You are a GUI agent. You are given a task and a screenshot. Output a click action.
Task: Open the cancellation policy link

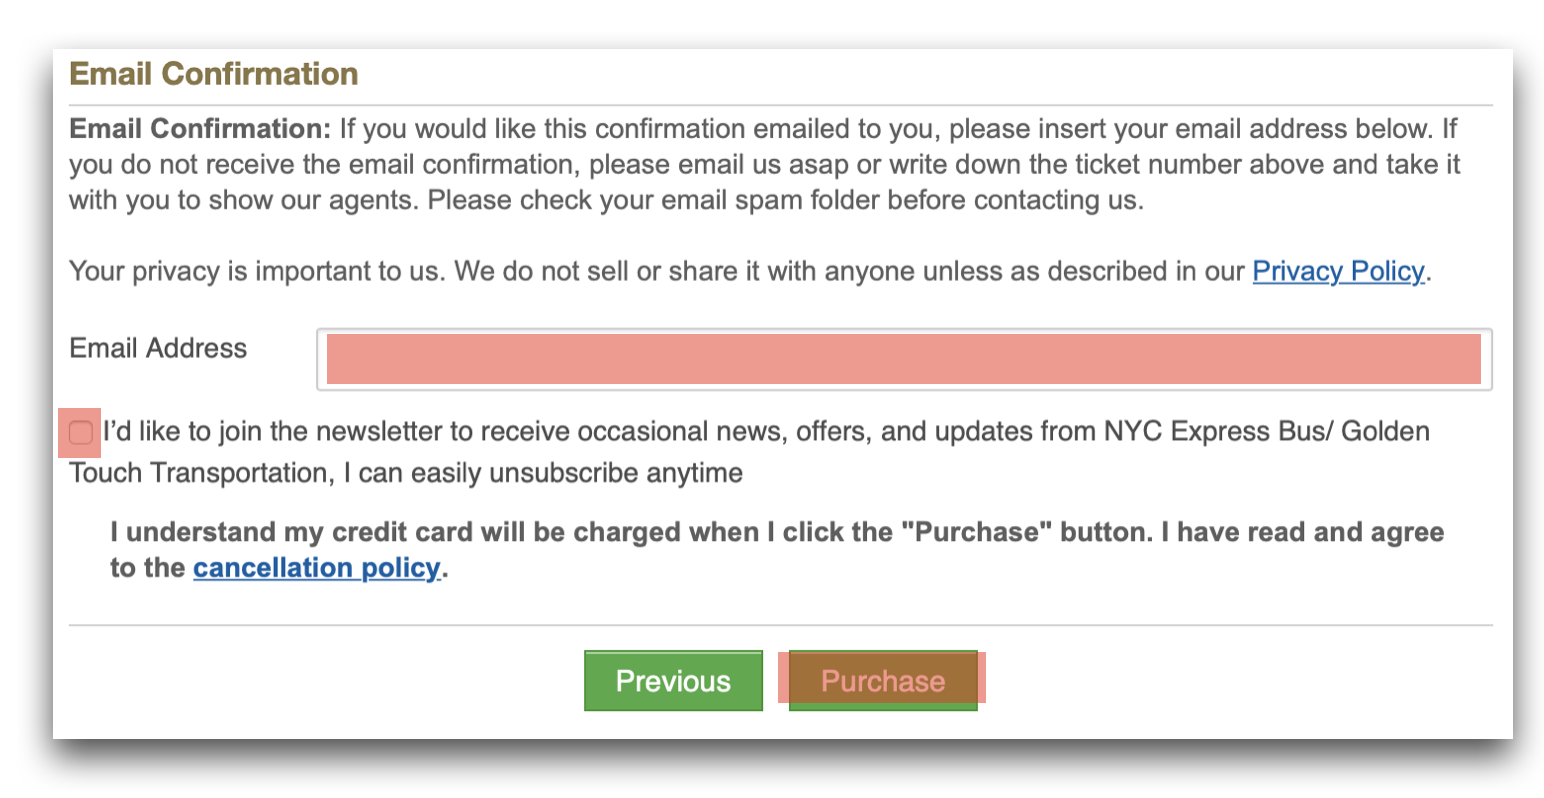pyautogui.click(x=317, y=568)
